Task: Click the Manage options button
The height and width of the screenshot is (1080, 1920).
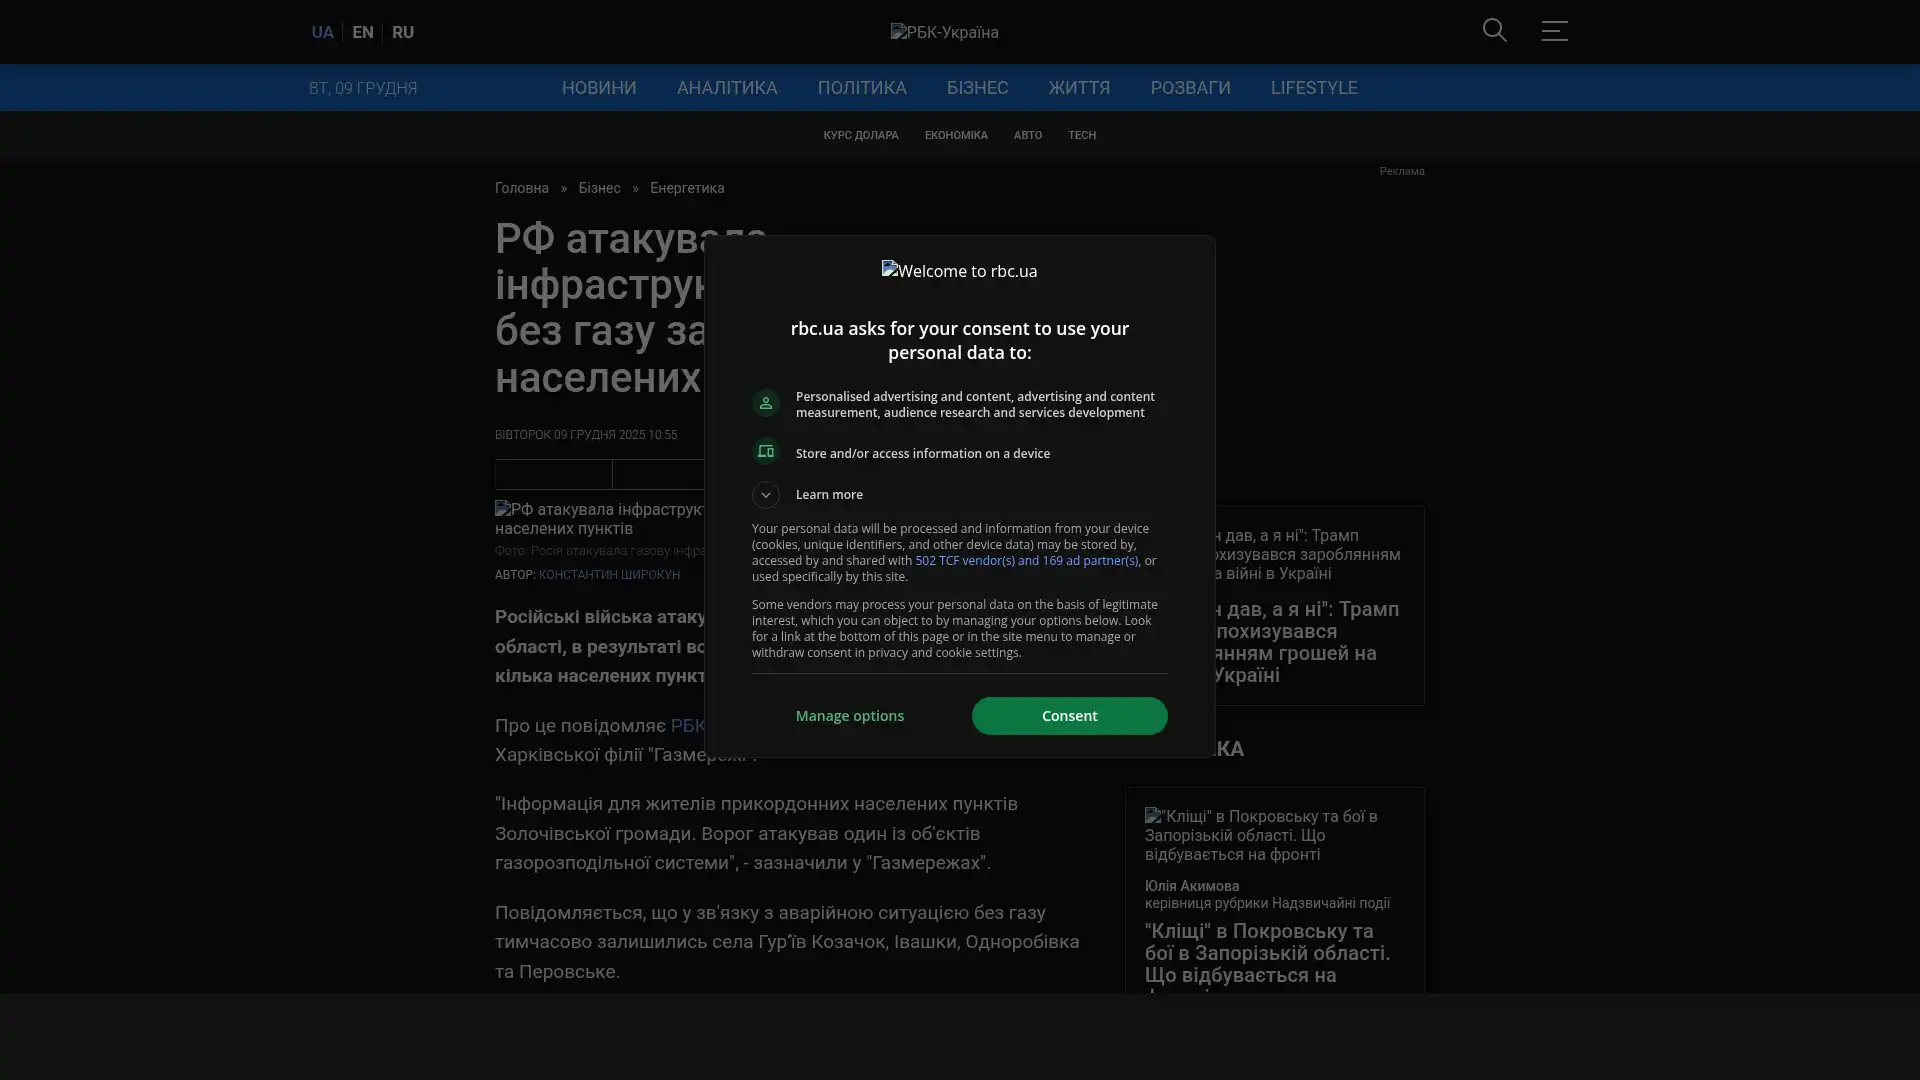Action: pyautogui.click(x=849, y=716)
